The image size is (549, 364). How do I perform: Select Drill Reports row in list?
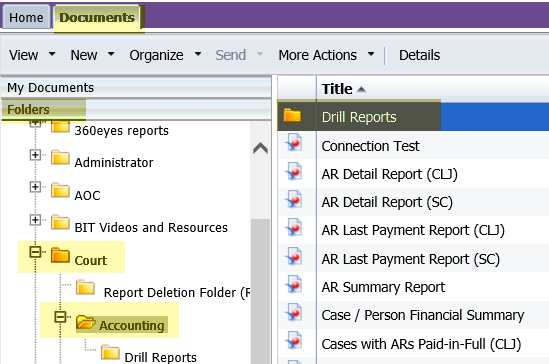(413, 117)
